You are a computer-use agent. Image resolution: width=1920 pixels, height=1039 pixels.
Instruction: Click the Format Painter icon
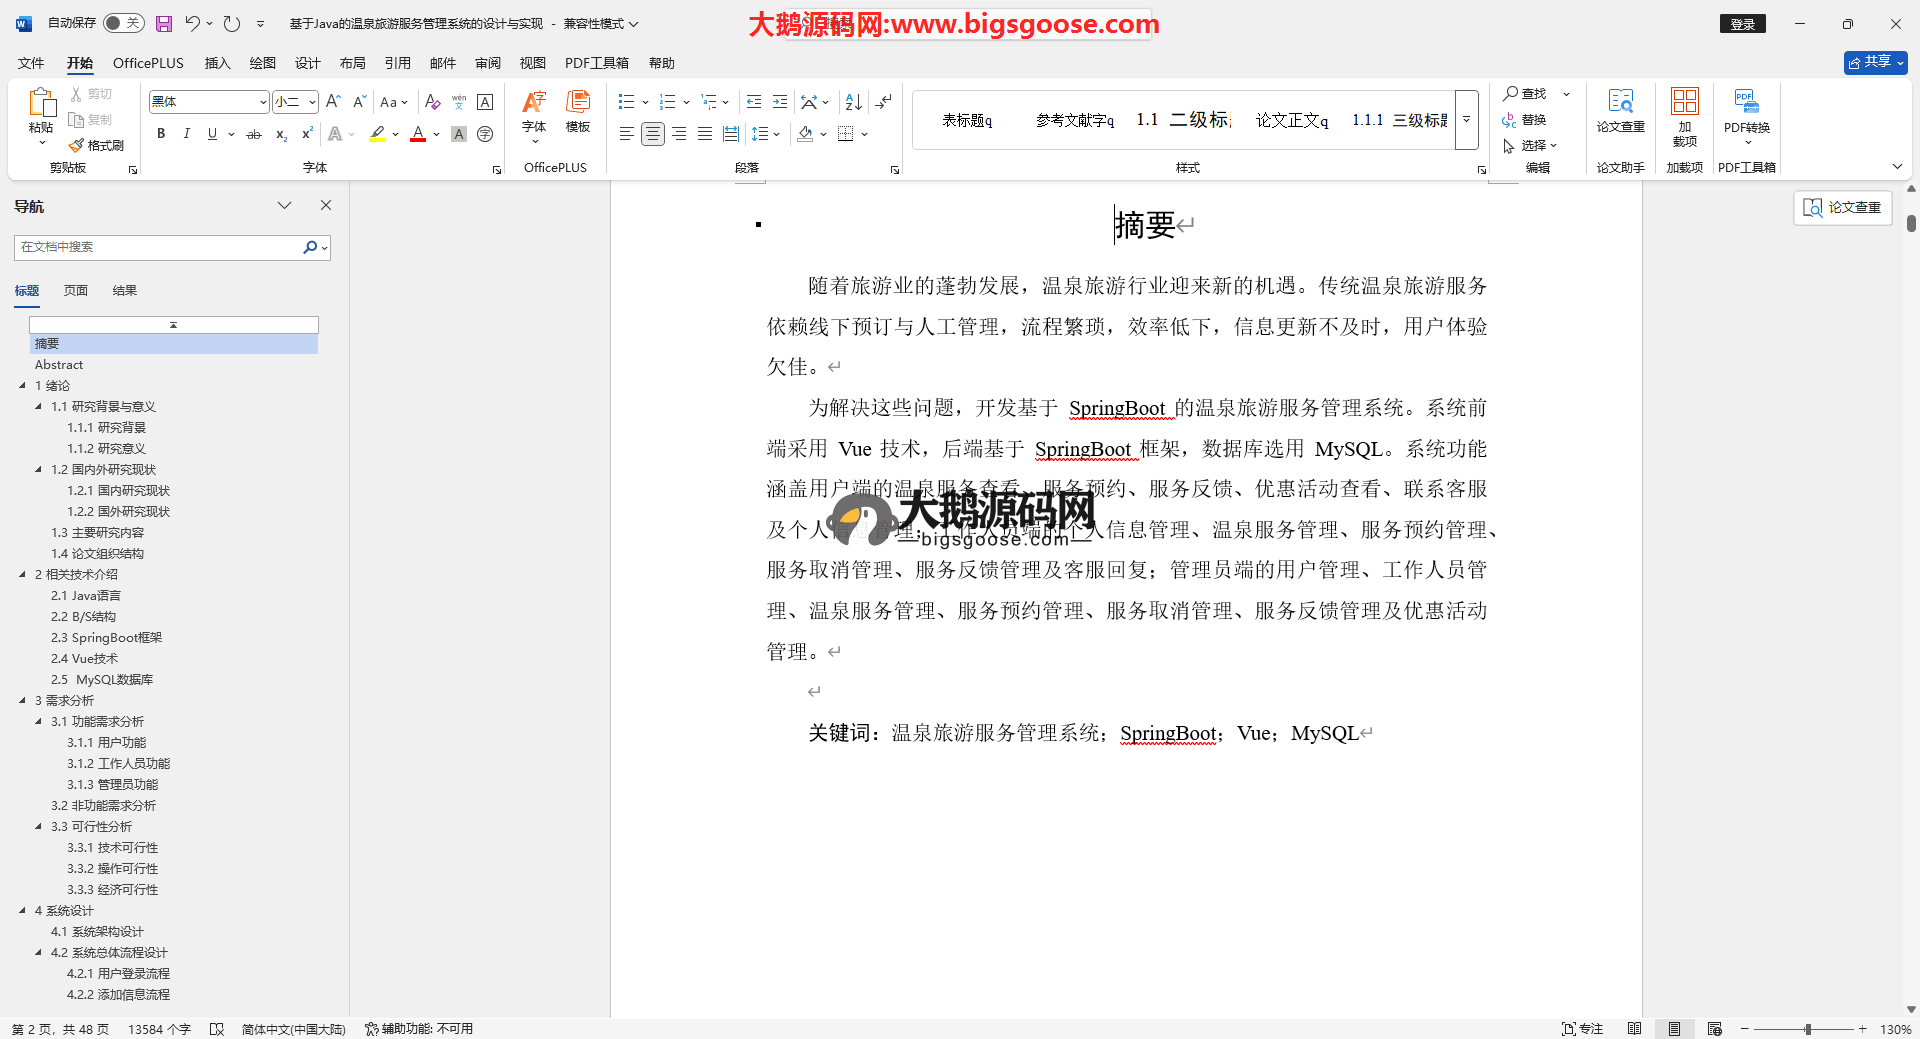pos(97,145)
